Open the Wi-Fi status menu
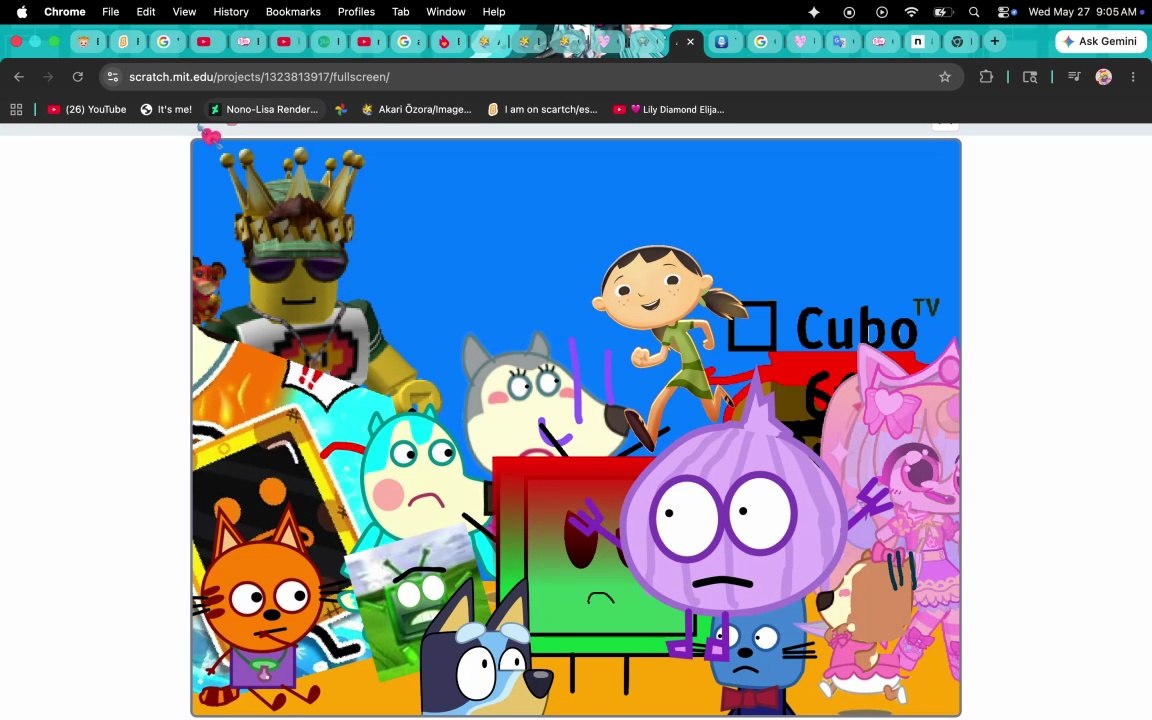 coord(911,12)
